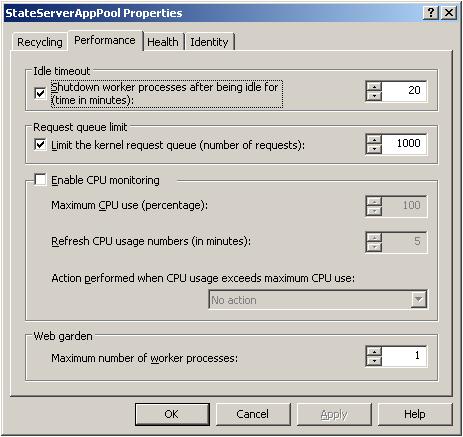
Task: Increase maximum worker processes with up arrow
Action: click(x=375, y=352)
